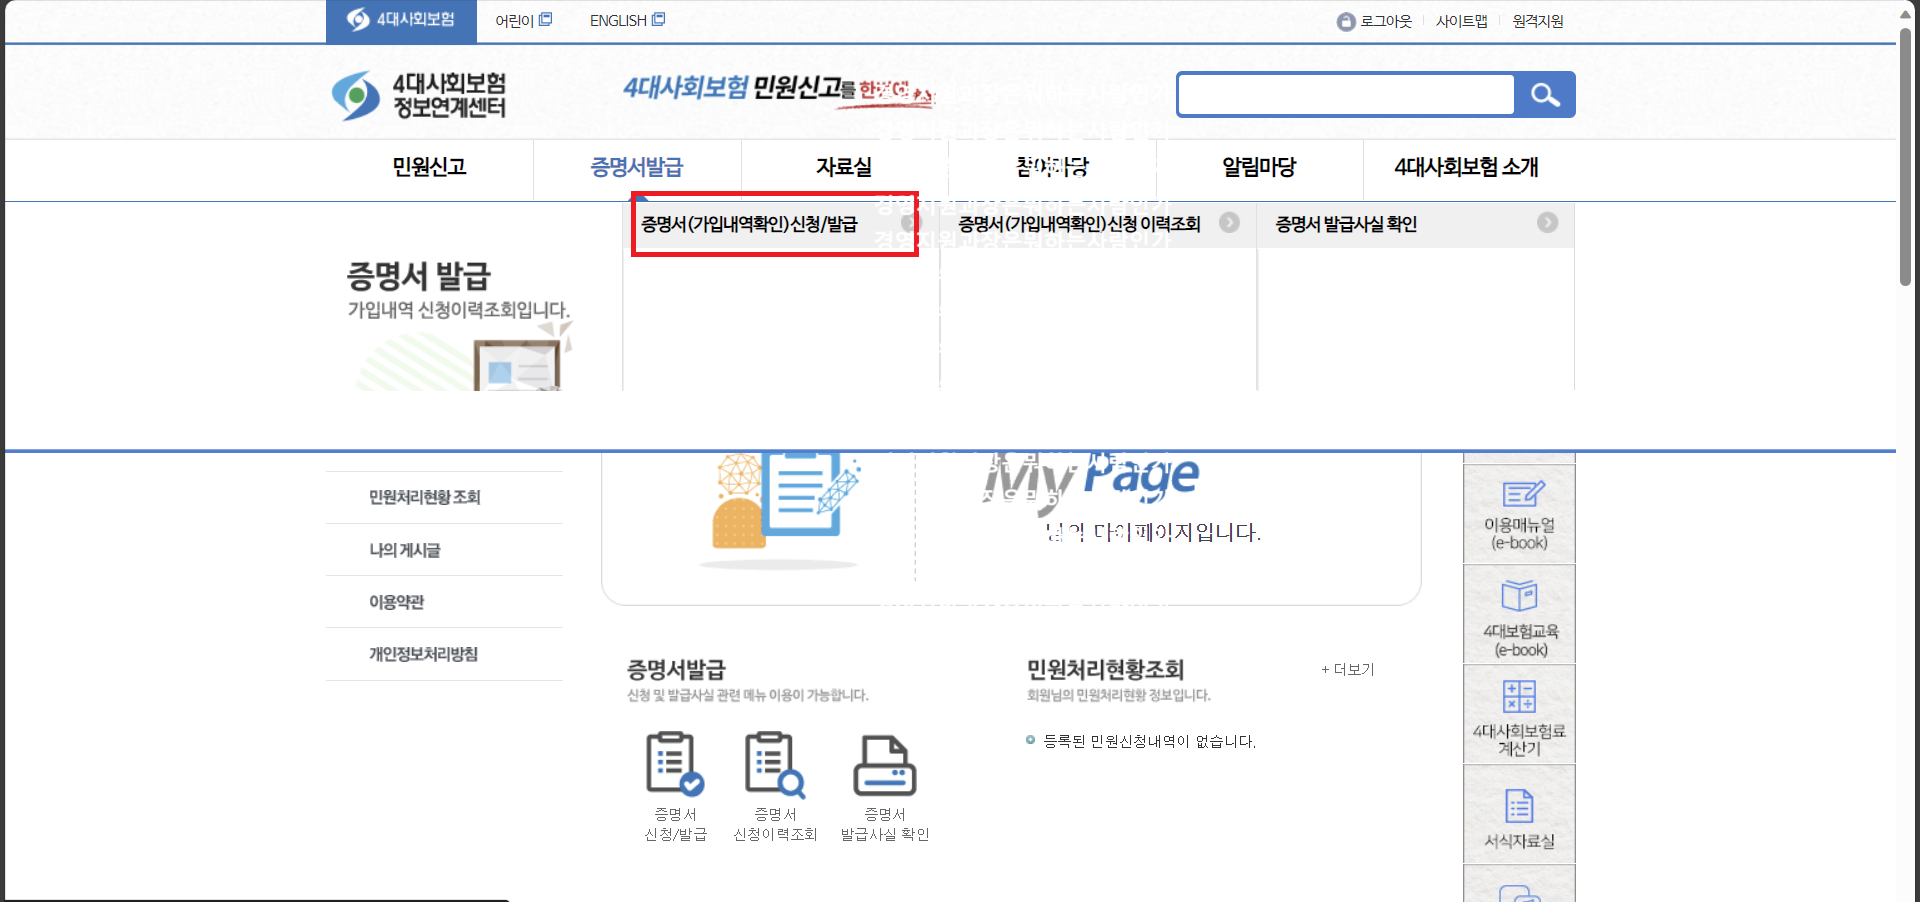Open the 민원신고 menu
The height and width of the screenshot is (902, 1920).
click(x=431, y=168)
